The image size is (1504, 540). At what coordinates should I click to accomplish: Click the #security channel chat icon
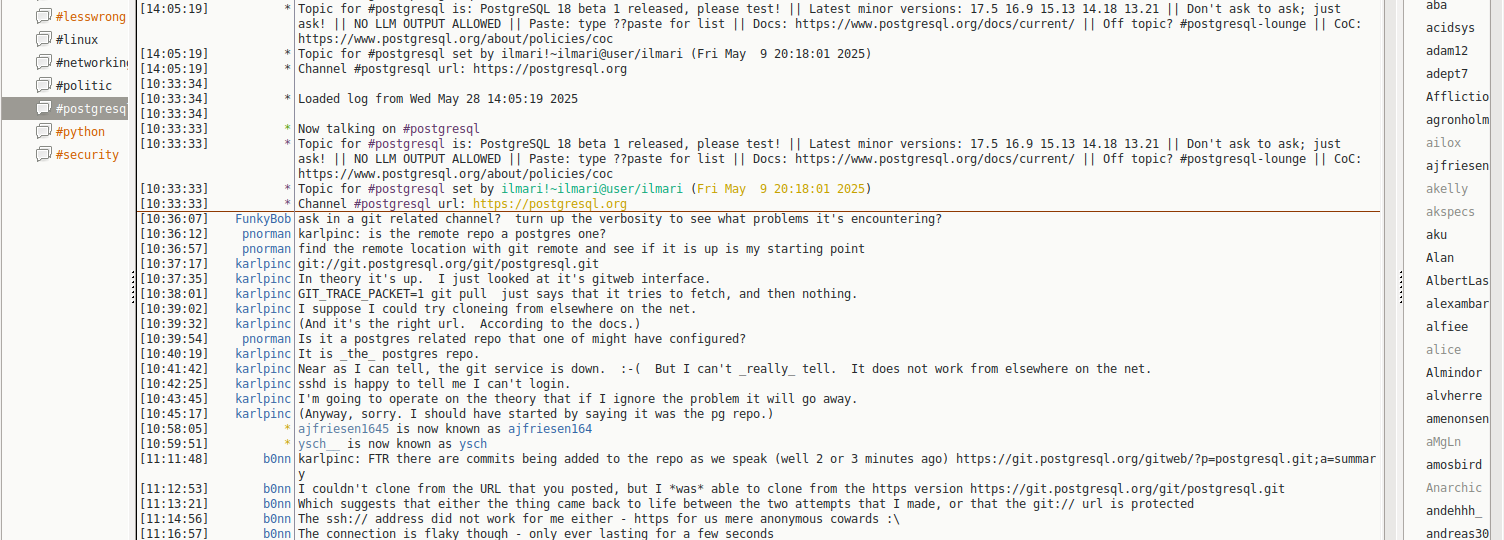tap(43, 155)
